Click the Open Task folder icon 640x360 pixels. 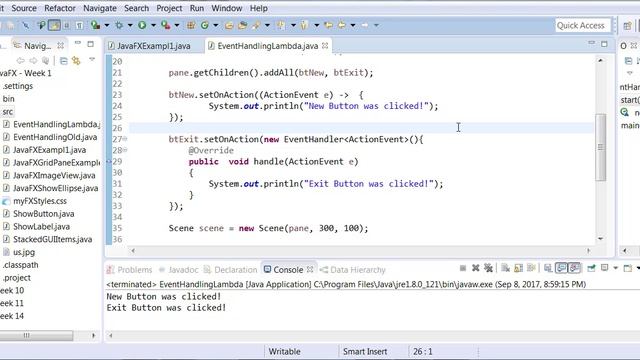(x=242, y=25)
